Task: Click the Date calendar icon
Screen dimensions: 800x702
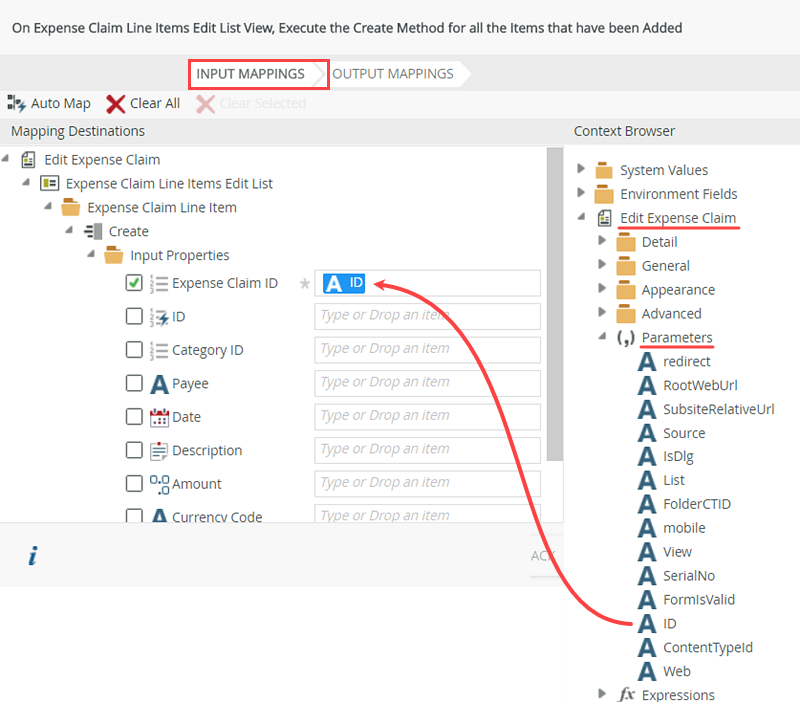Action: tap(159, 417)
